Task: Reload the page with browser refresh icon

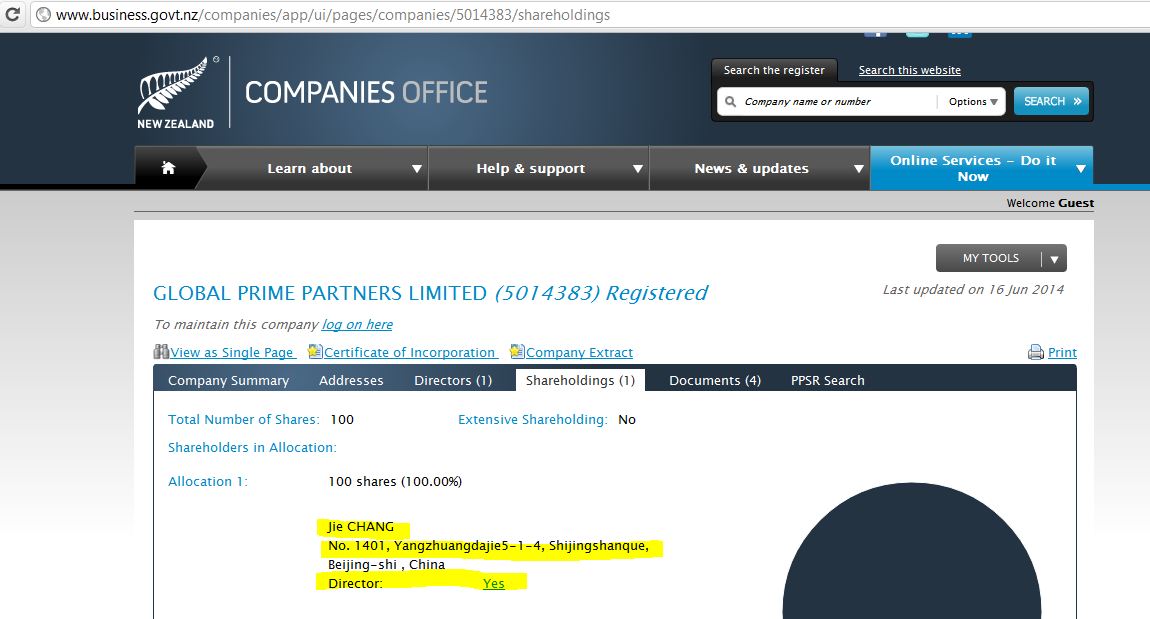Action: 12,14
